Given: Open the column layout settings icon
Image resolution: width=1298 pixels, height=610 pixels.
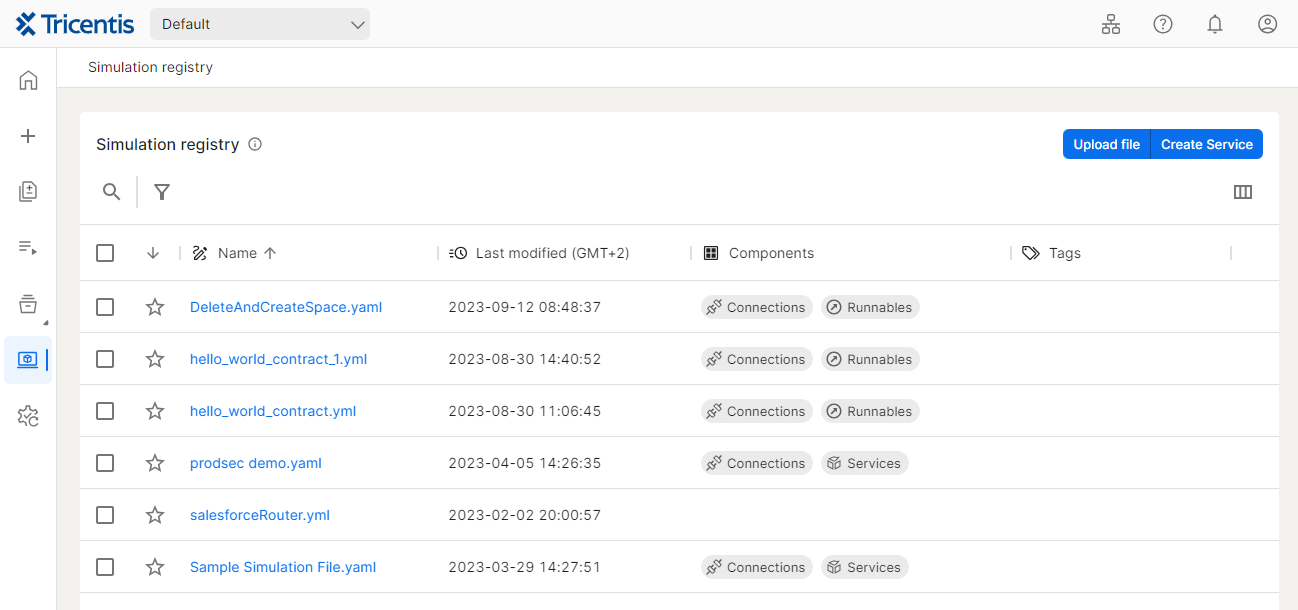Looking at the screenshot, I should [x=1243, y=192].
